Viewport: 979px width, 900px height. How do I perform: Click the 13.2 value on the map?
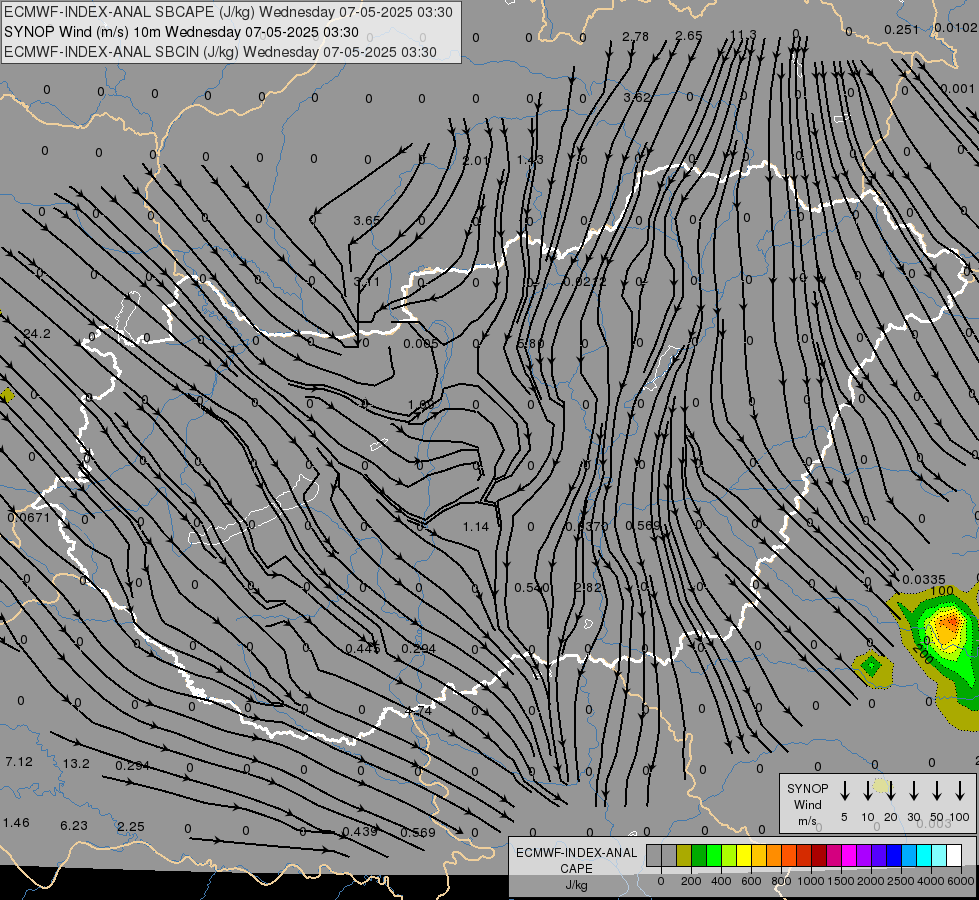click(x=76, y=764)
